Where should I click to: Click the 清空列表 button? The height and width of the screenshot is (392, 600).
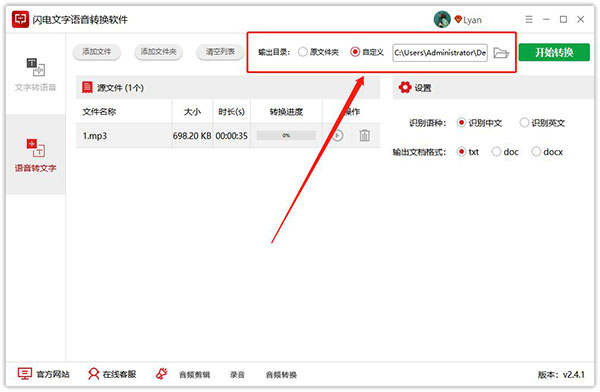[220, 52]
